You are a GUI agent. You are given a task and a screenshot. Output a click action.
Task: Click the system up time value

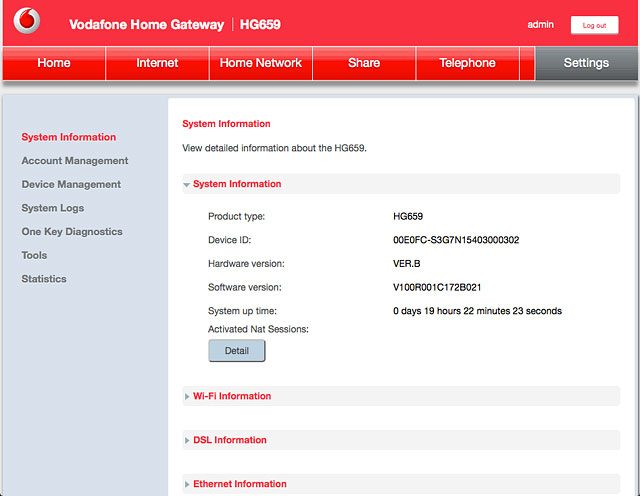(477, 311)
